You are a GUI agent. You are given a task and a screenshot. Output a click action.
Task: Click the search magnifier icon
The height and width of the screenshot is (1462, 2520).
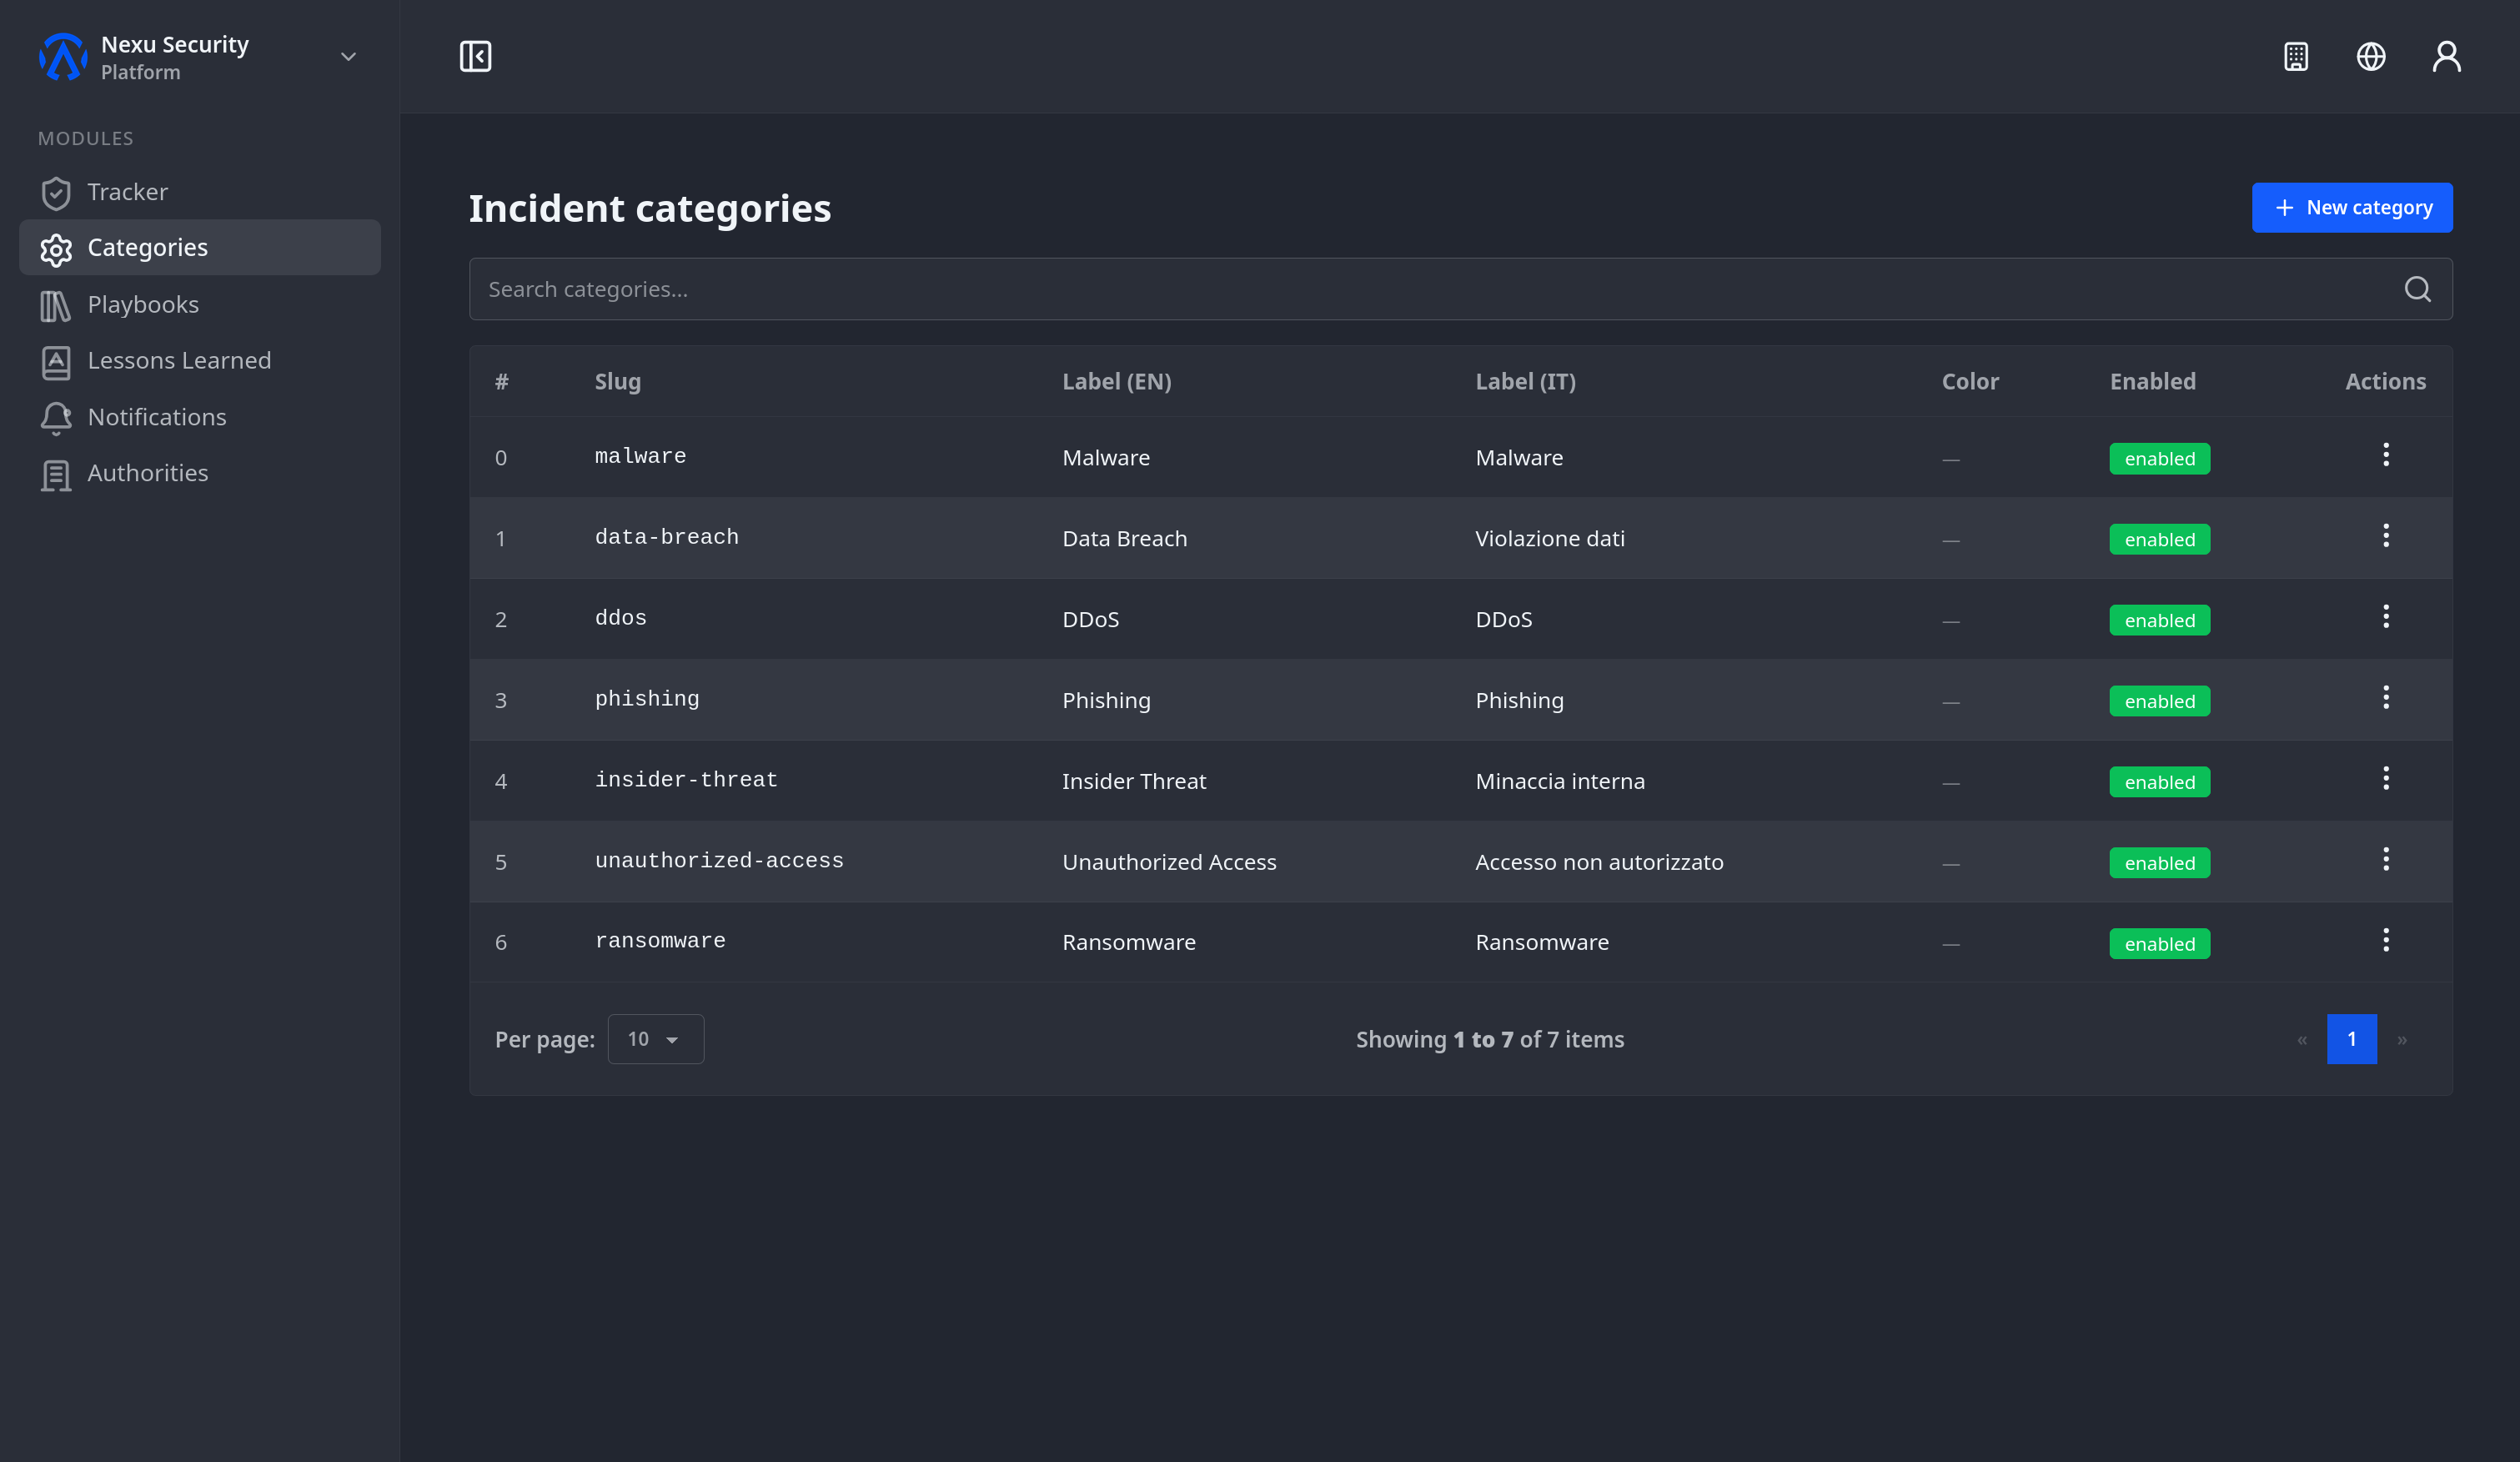tap(2417, 289)
